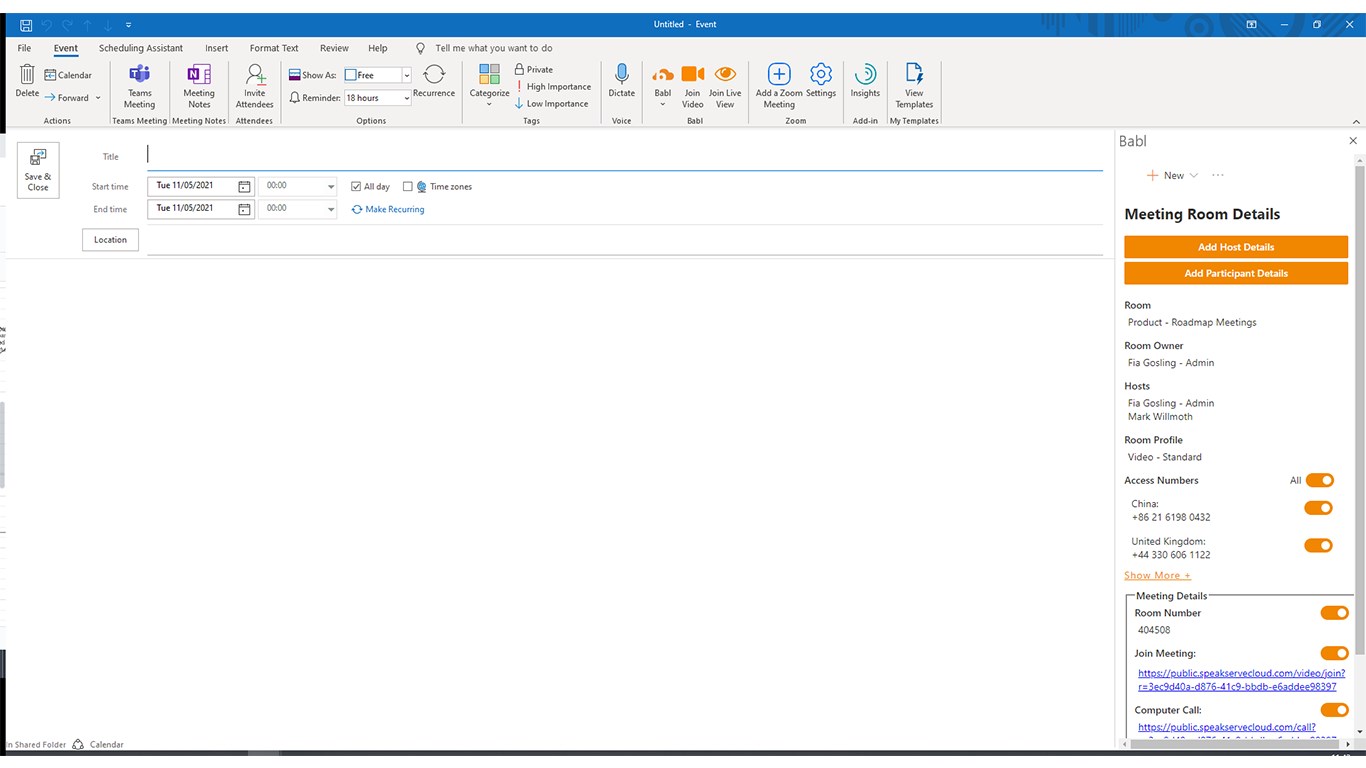Click the Start time calendar picker icon
This screenshot has width=1366, height=768.
click(244, 187)
